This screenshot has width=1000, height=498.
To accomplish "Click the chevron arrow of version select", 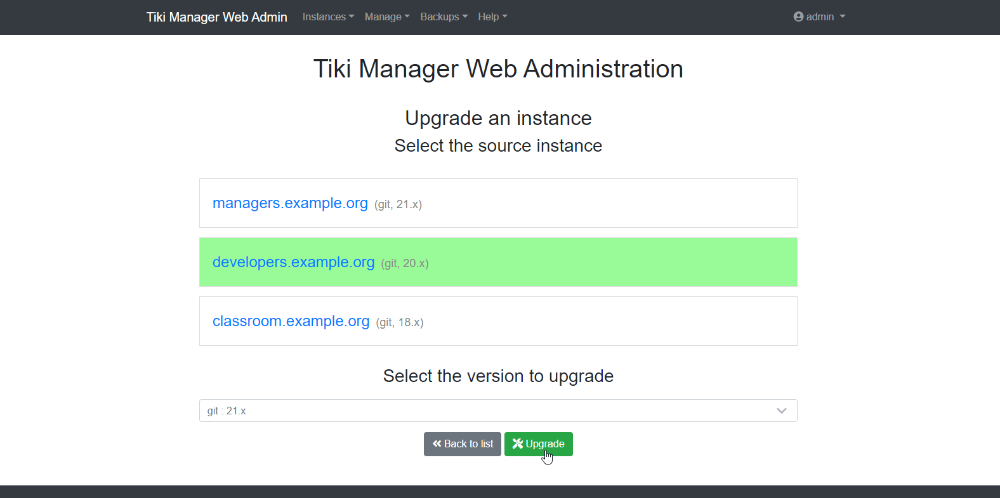I will click(x=781, y=411).
